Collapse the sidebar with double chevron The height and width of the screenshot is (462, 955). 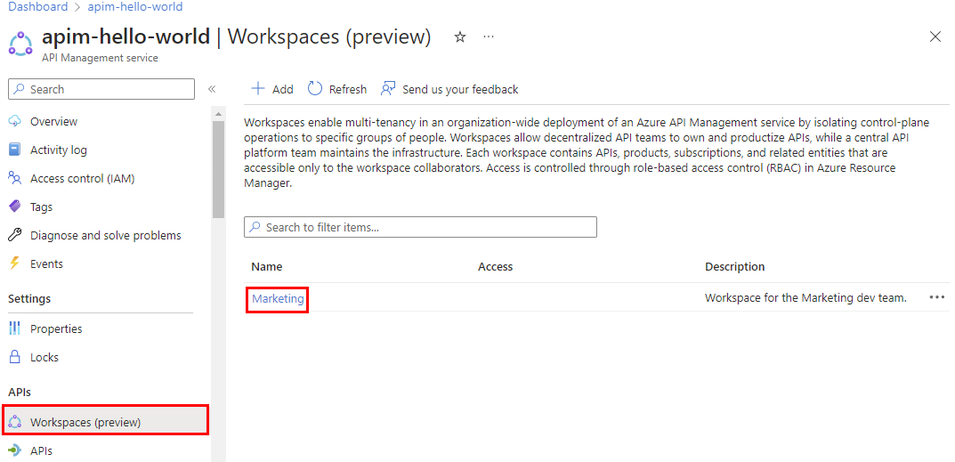click(212, 89)
